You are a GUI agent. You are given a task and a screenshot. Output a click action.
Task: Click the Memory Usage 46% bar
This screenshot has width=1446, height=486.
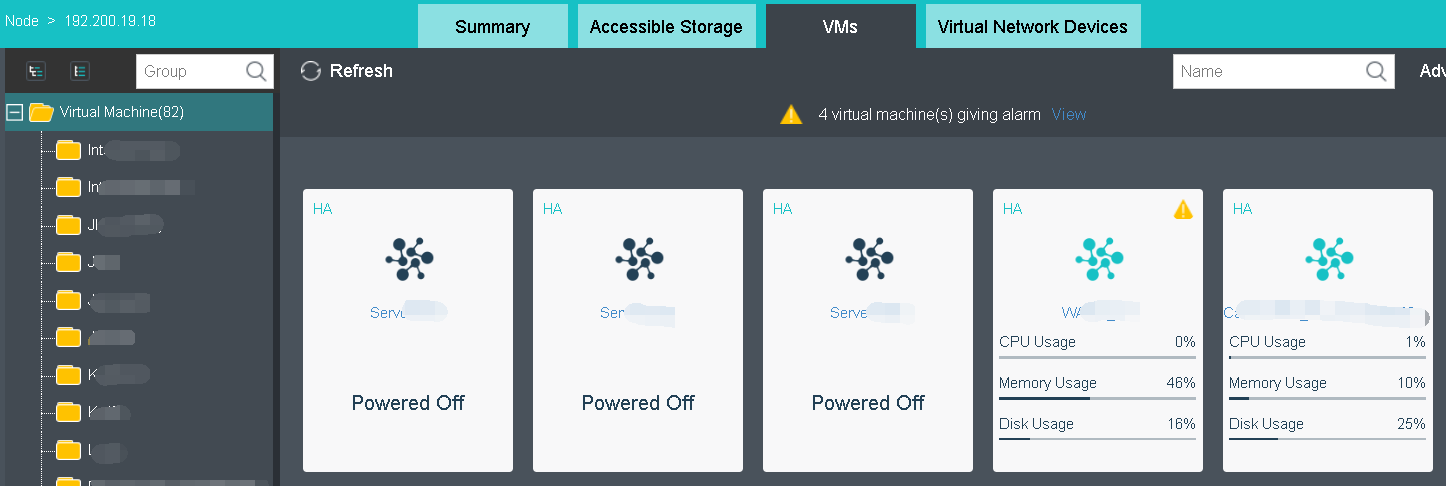pos(1097,398)
